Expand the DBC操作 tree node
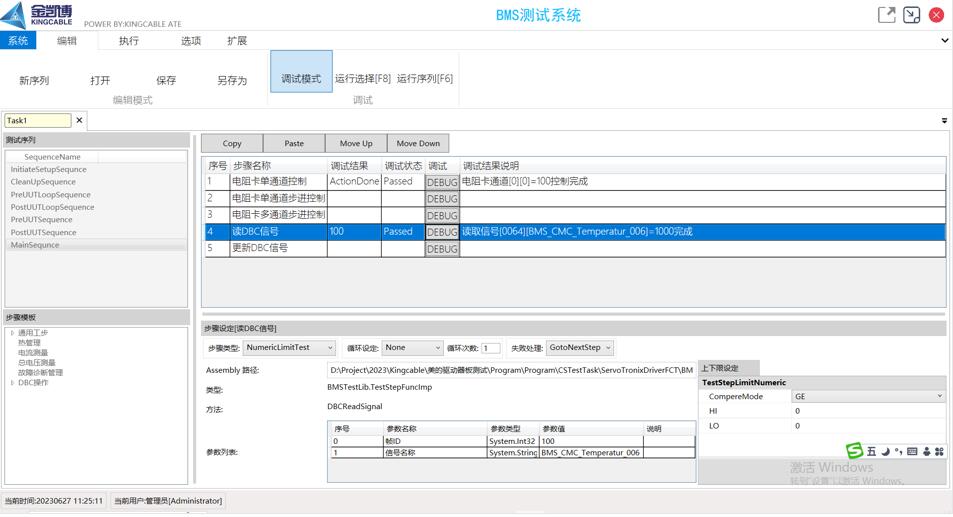The height and width of the screenshot is (517, 953). coord(12,383)
